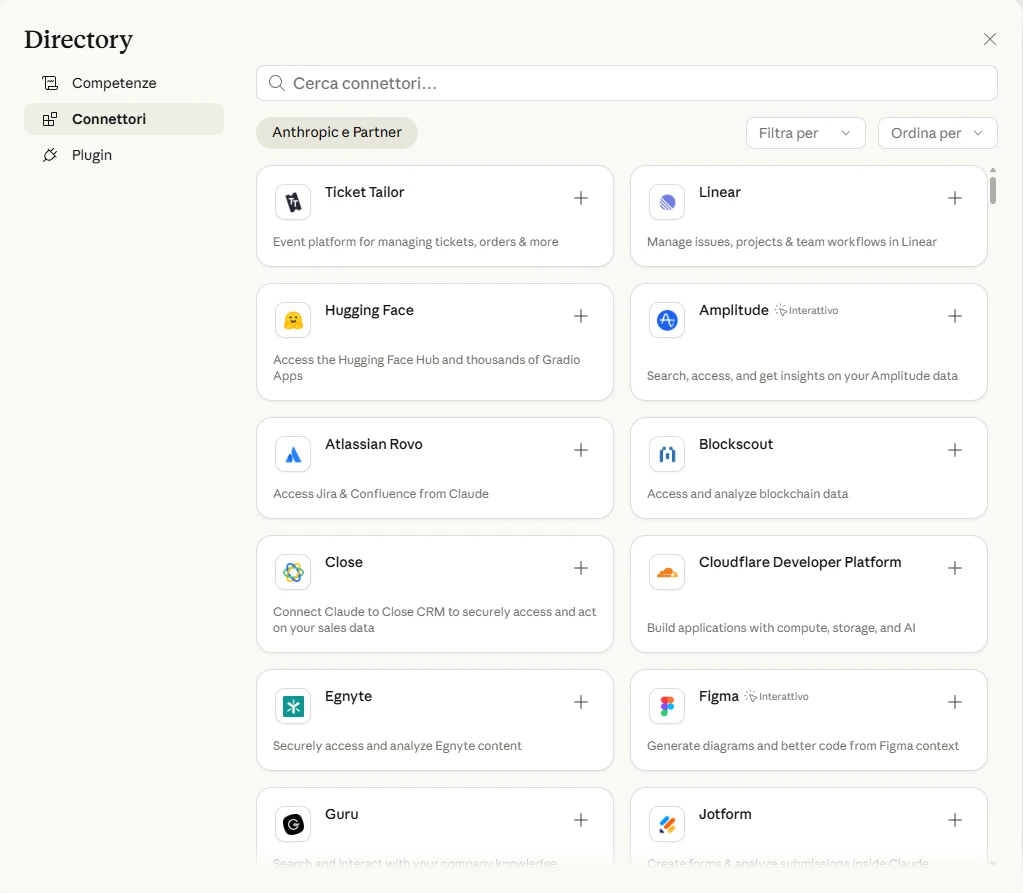Click the Amplitude logo icon
The width and height of the screenshot is (1023, 893).
click(x=667, y=320)
